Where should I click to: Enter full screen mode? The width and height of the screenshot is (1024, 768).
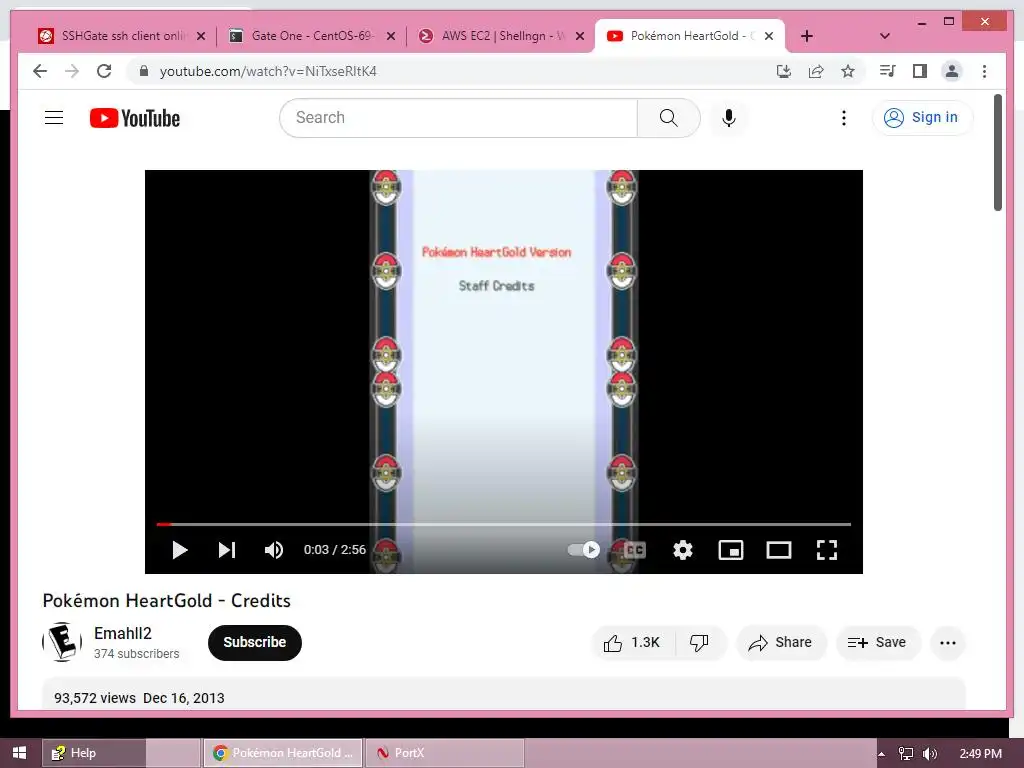pos(827,550)
